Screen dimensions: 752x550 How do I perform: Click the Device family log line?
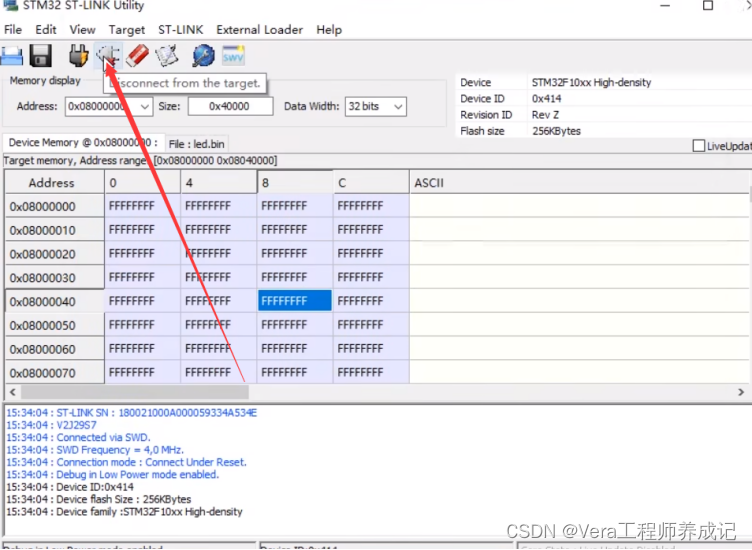point(124,512)
